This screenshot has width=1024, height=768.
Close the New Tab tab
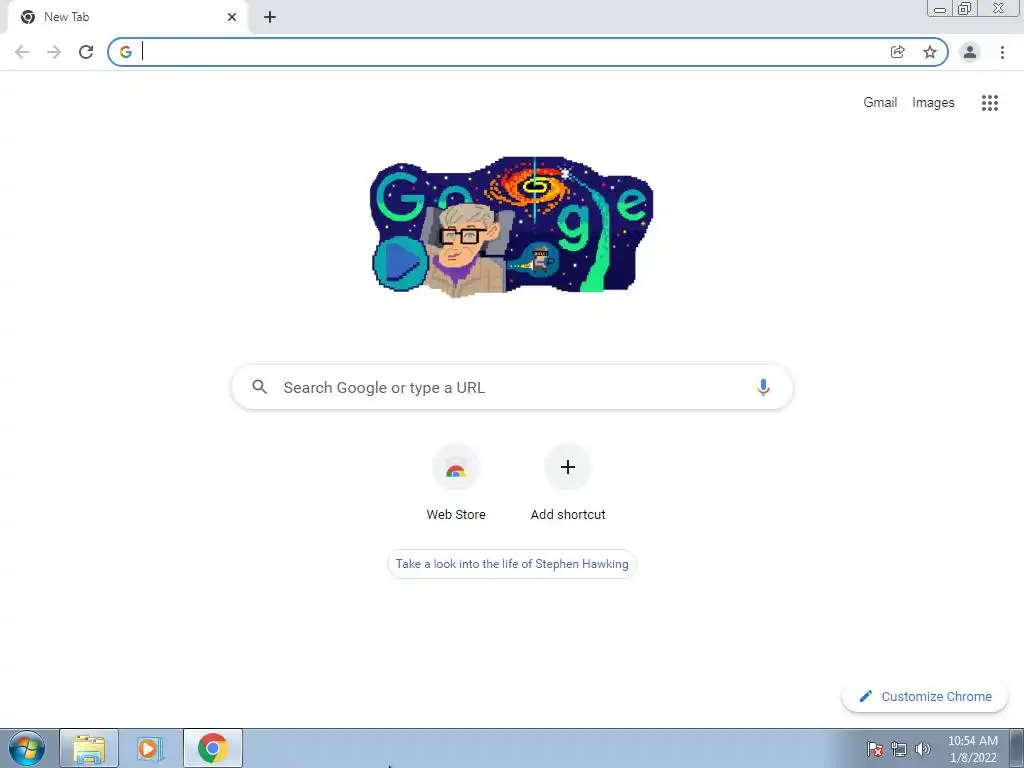232,17
